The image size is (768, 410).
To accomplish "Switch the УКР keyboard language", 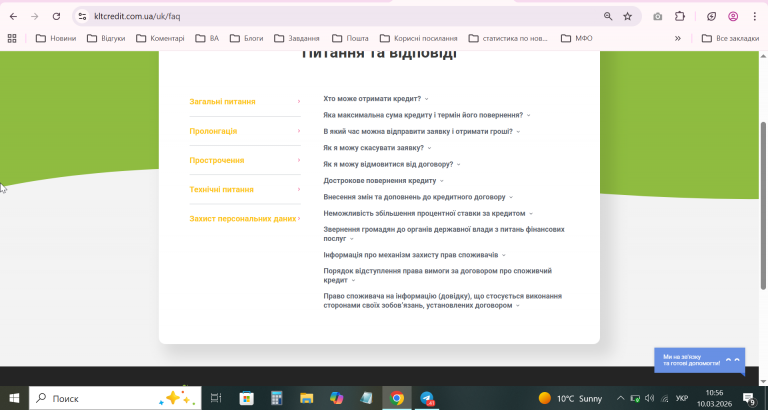I will pos(682,398).
